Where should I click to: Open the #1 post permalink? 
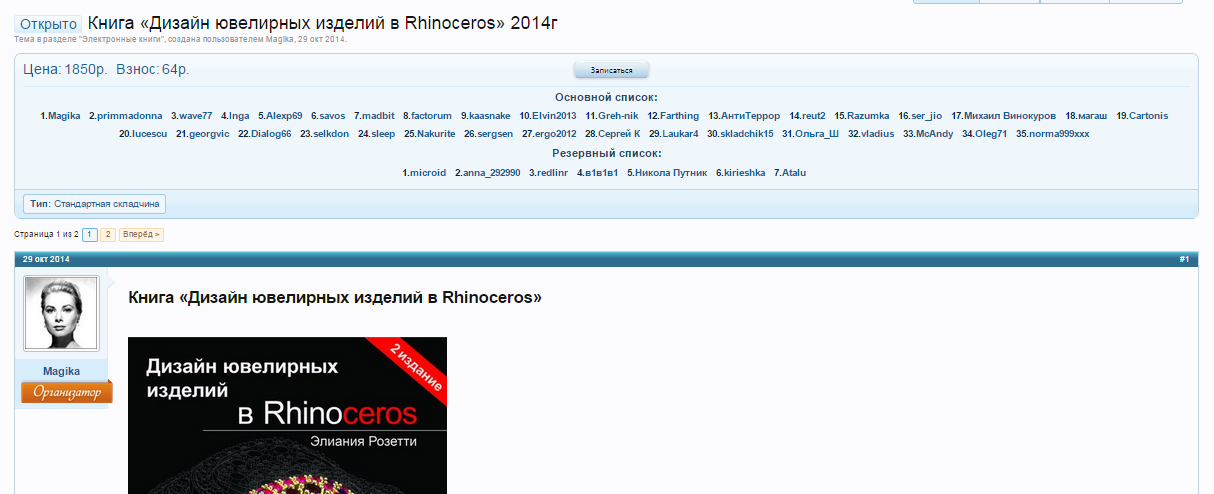click(1184, 260)
